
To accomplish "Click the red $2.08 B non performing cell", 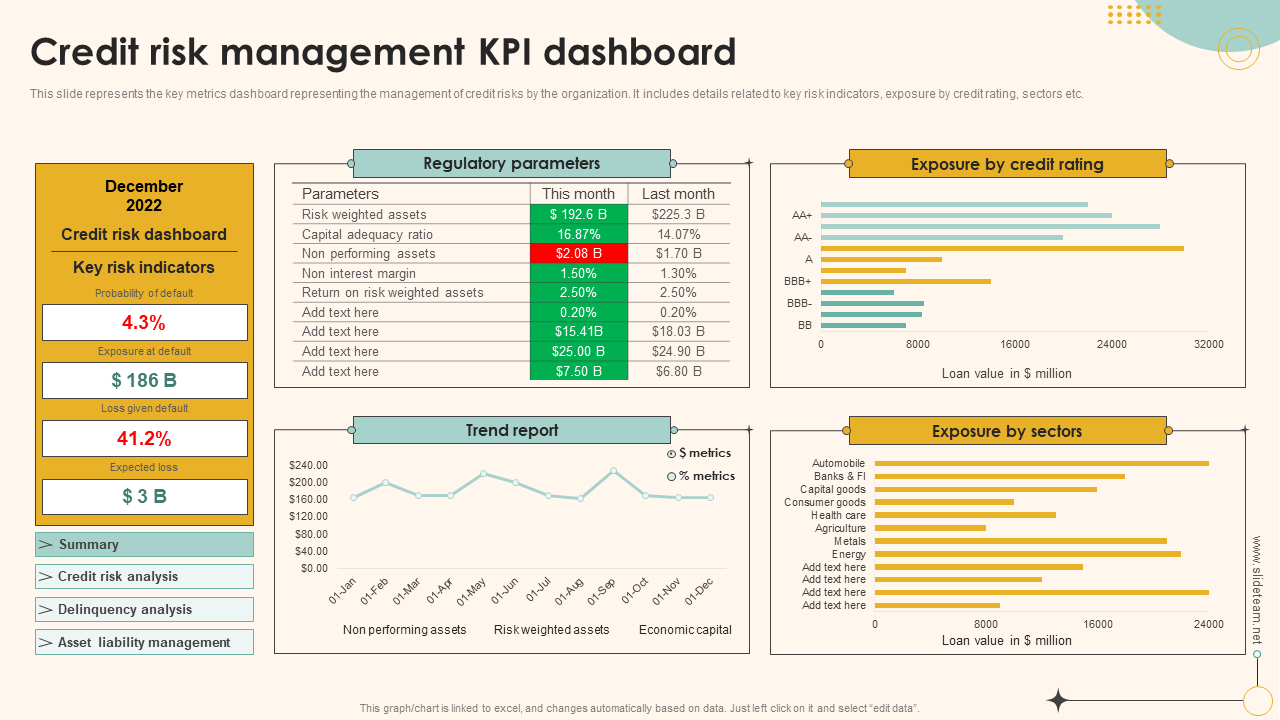I will pos(578,253).
